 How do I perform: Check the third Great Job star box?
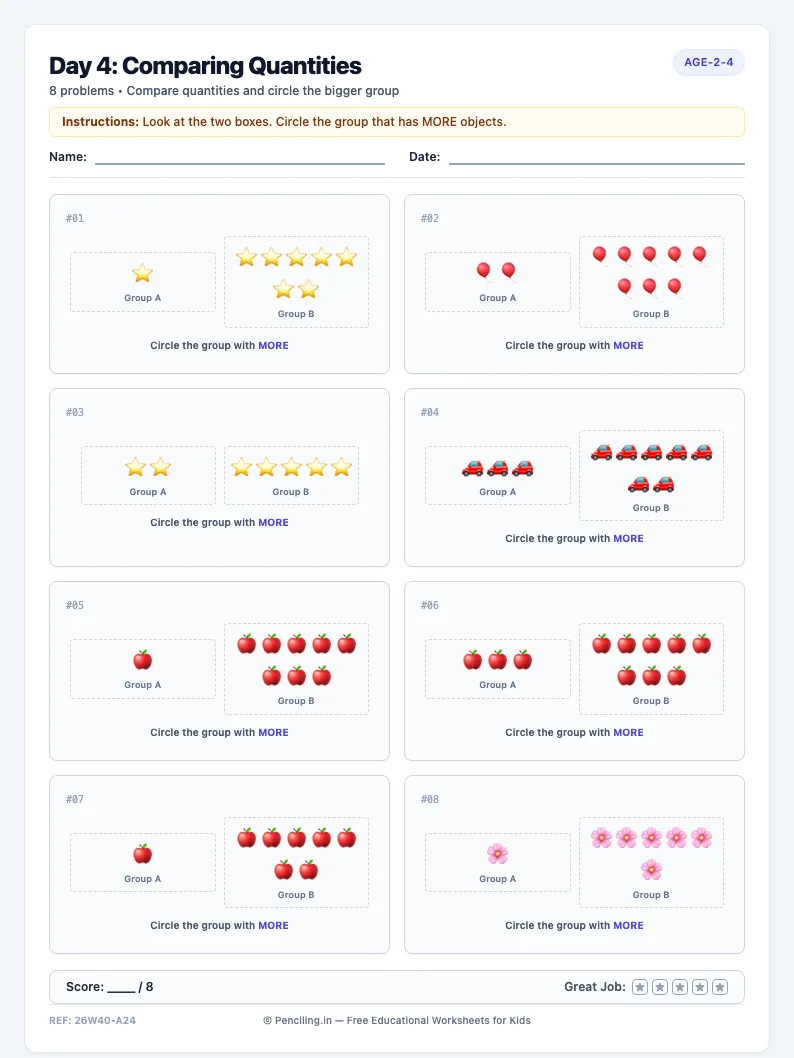point(680,987)
